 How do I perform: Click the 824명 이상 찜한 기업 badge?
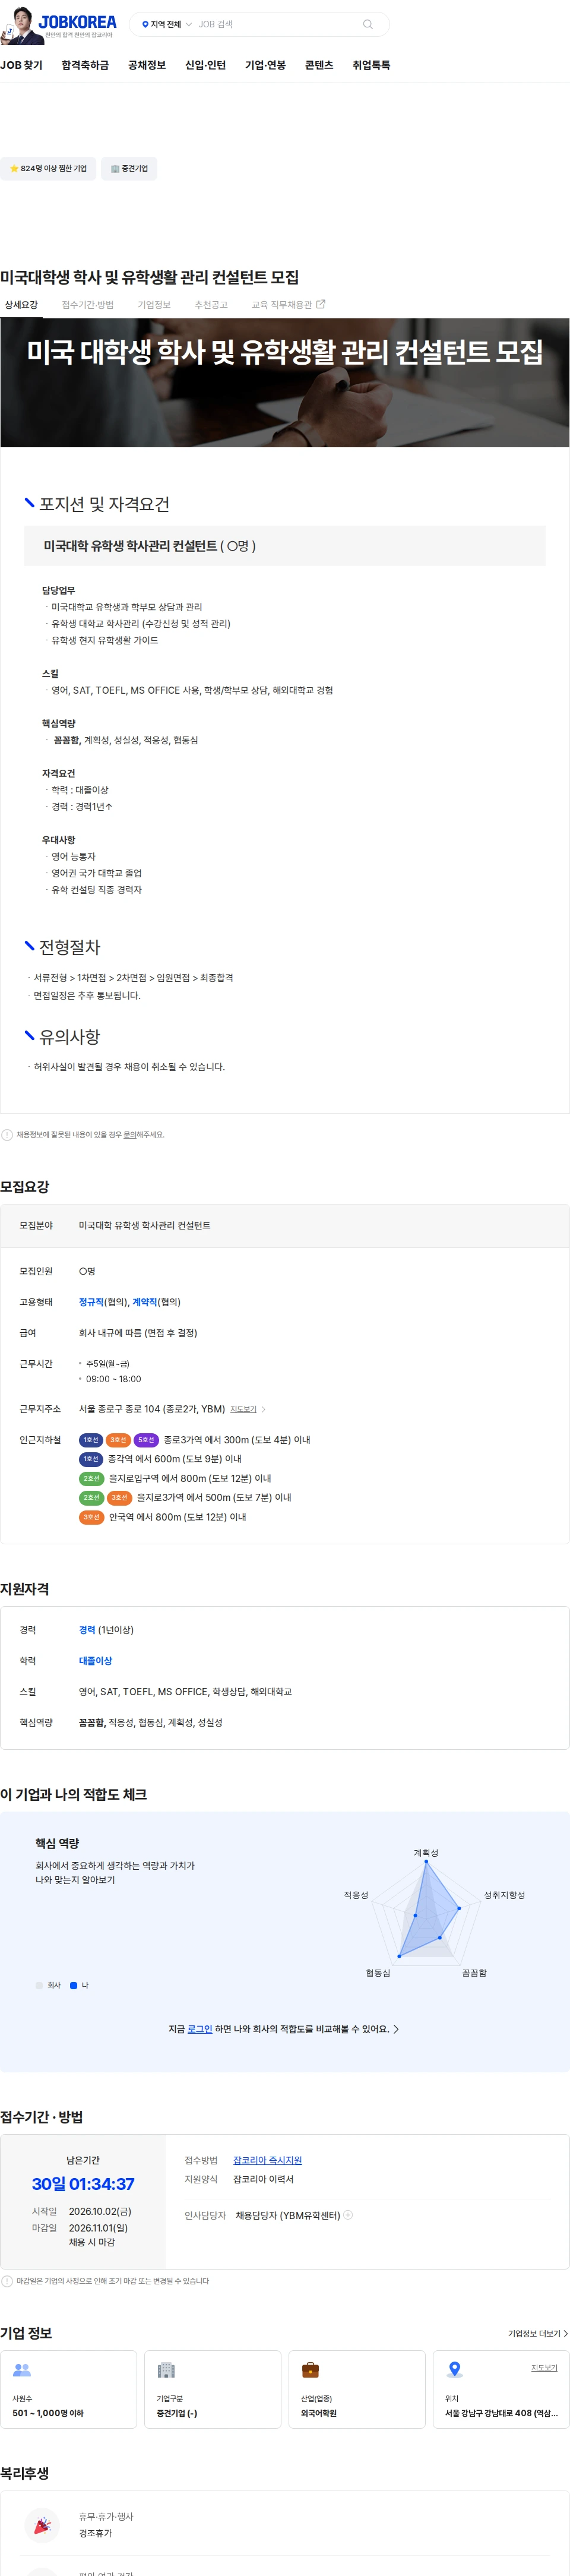point(48,168)
